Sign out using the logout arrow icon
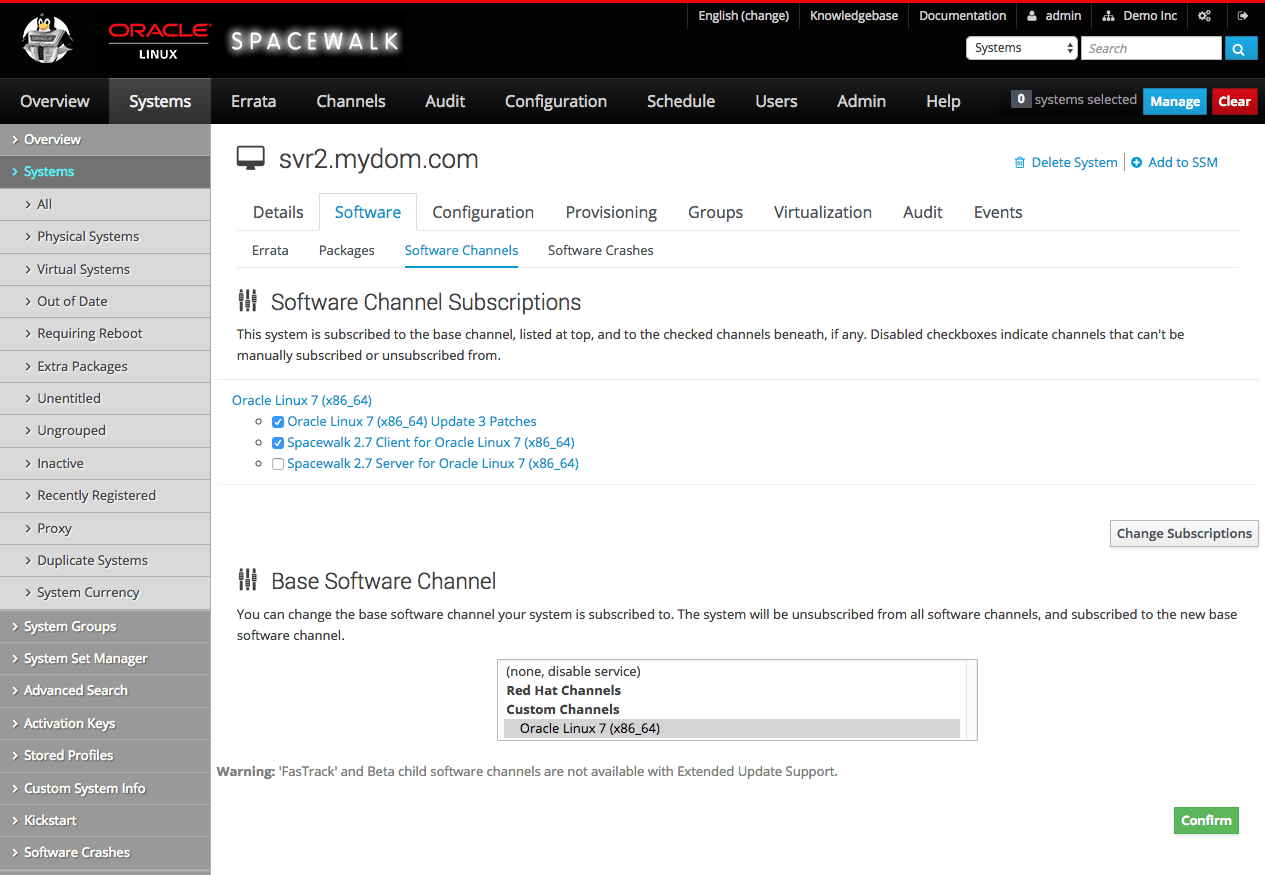 pos(1243,16)
